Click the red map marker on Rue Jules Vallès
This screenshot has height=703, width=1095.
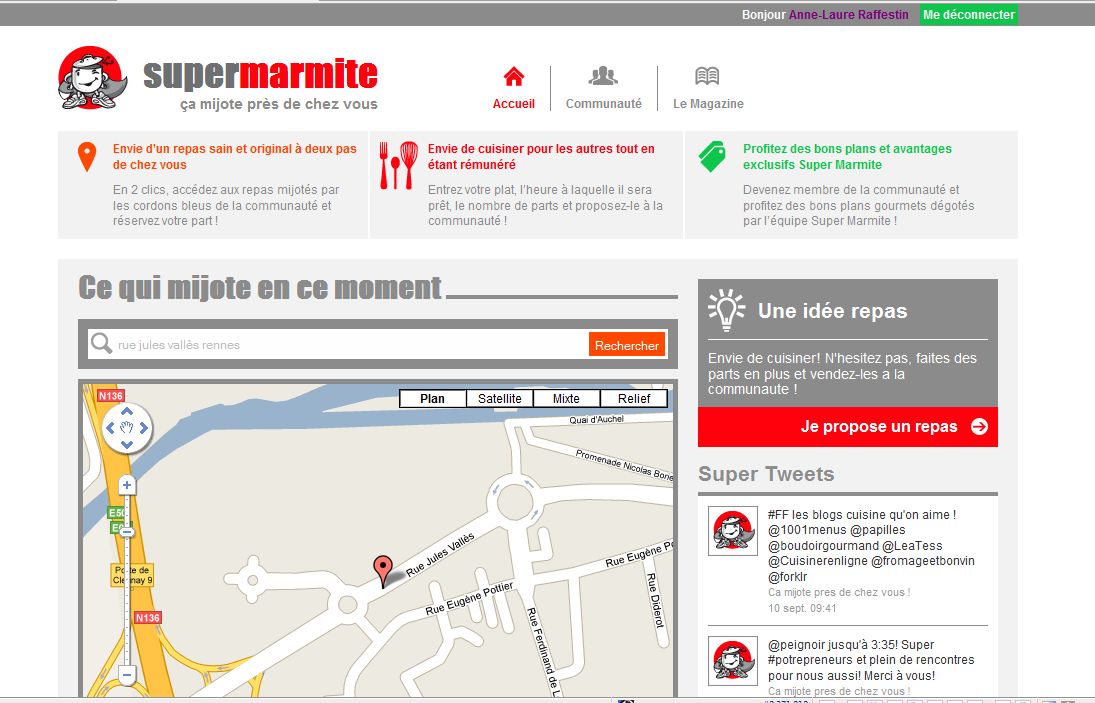point(383,571)
